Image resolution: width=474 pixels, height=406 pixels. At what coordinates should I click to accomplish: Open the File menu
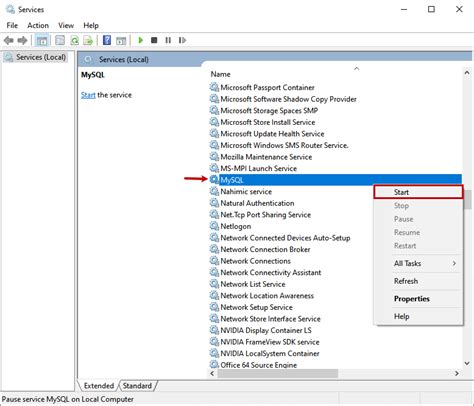pyautogui.click(x=12, y=25)
